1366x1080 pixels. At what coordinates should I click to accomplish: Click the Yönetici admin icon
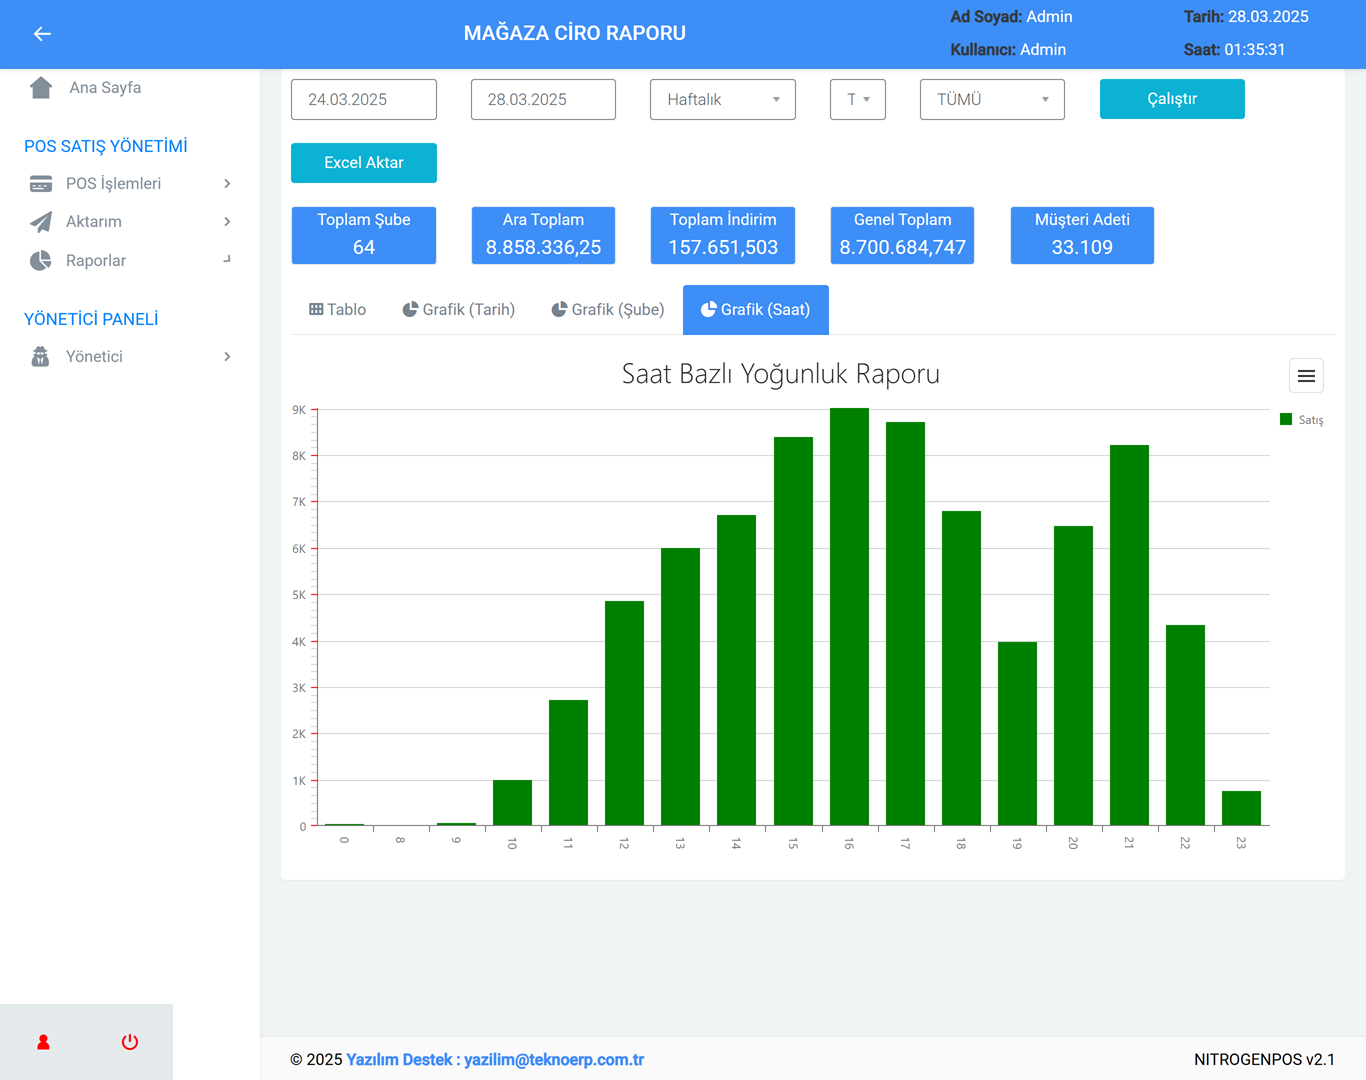coord(41,357)
